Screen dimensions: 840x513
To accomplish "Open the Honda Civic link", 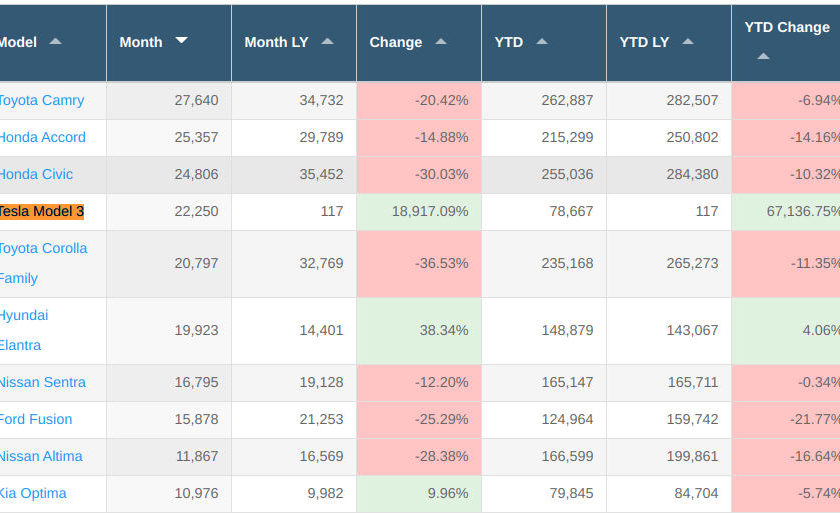I will tap(36, 174).
